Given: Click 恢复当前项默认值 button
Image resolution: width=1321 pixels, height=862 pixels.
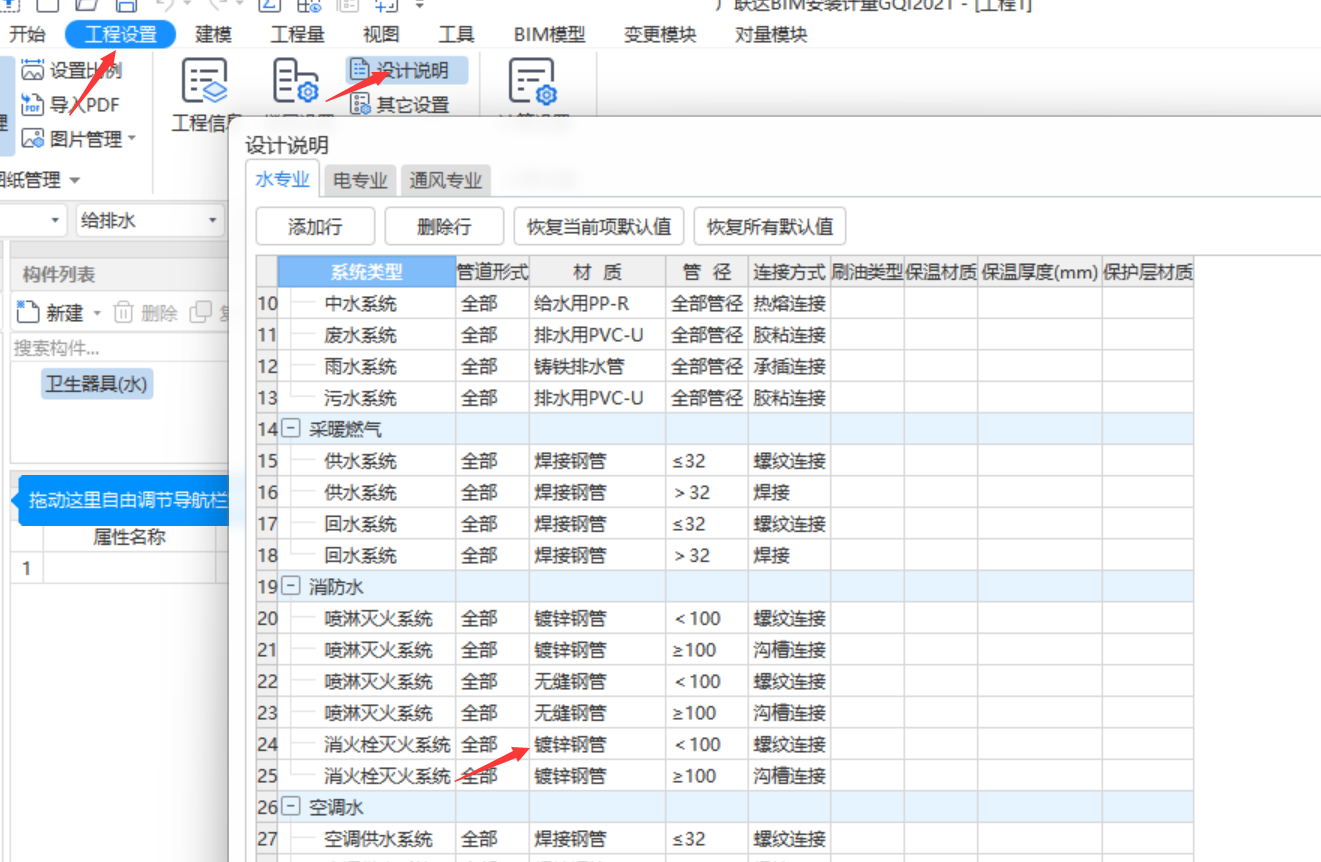Looking at the screenshot, I should [x=599, y=227].
